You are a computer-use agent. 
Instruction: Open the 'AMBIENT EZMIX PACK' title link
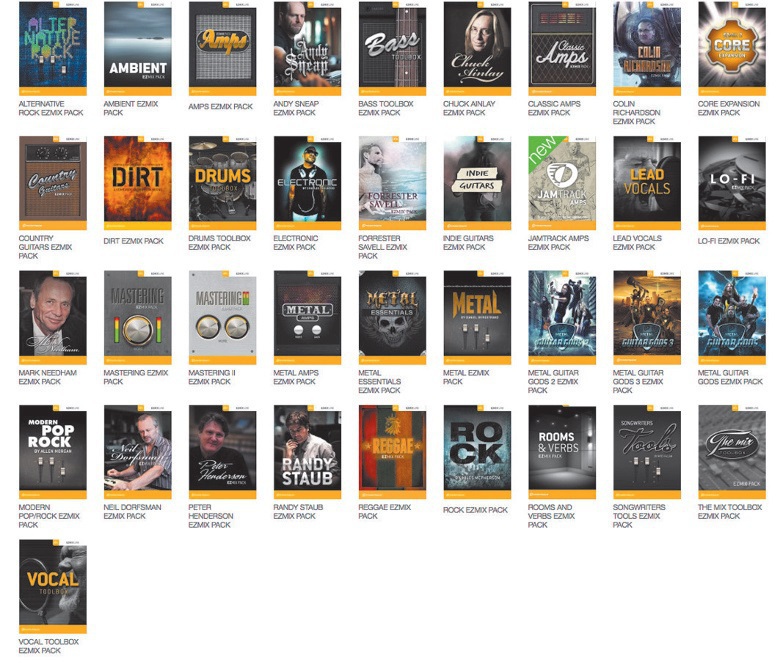pyautogui.click(x=131, y=108)
